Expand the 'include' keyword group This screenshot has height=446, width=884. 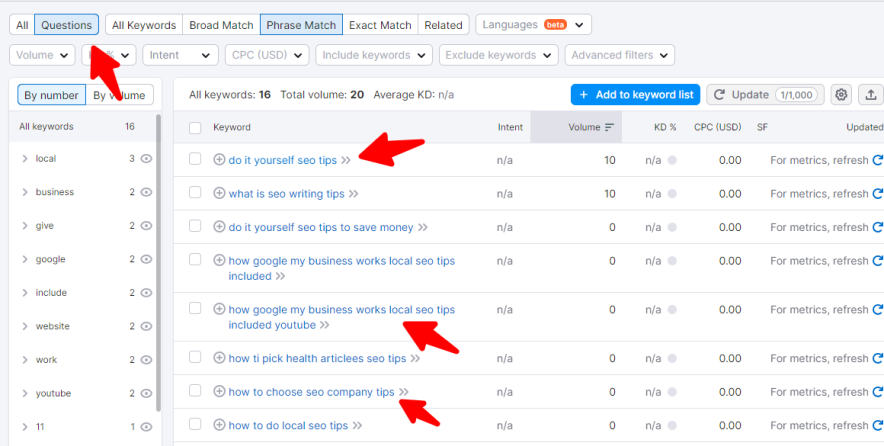[25, 293]
